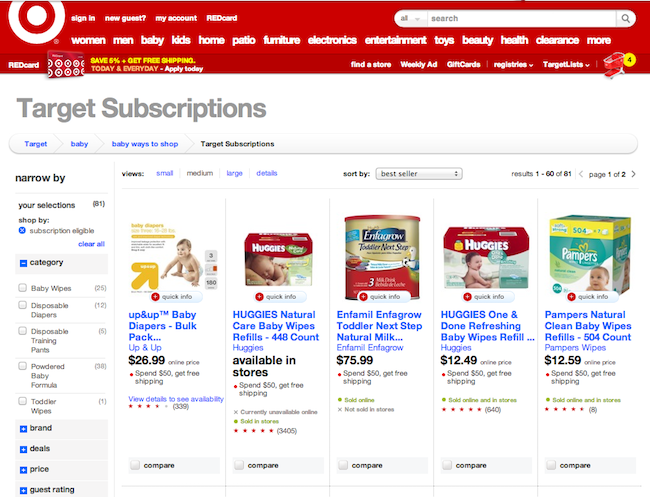Go to next results page arrow
Image resolution: width=650 pixels, height=497 pixels.
click(x=633, y=174)
